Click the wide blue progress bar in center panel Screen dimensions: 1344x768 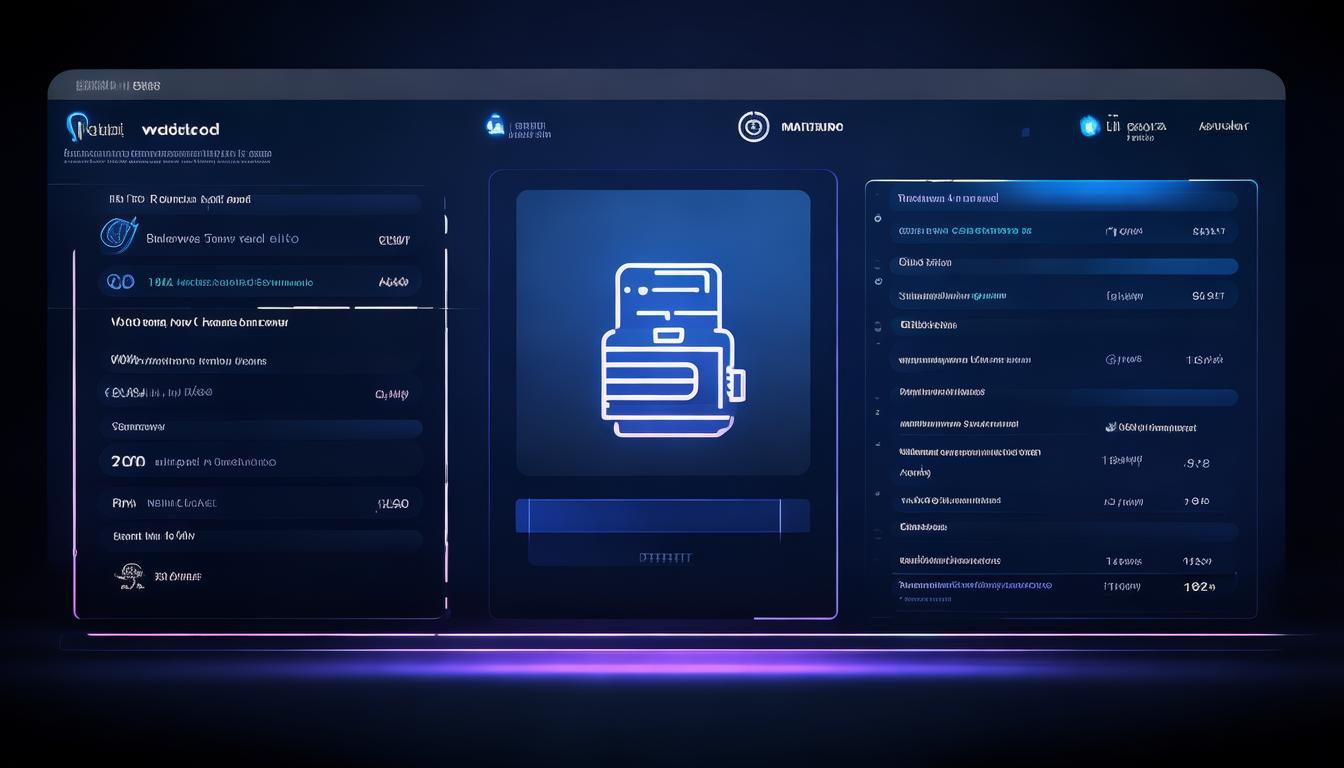click(662, 516)
